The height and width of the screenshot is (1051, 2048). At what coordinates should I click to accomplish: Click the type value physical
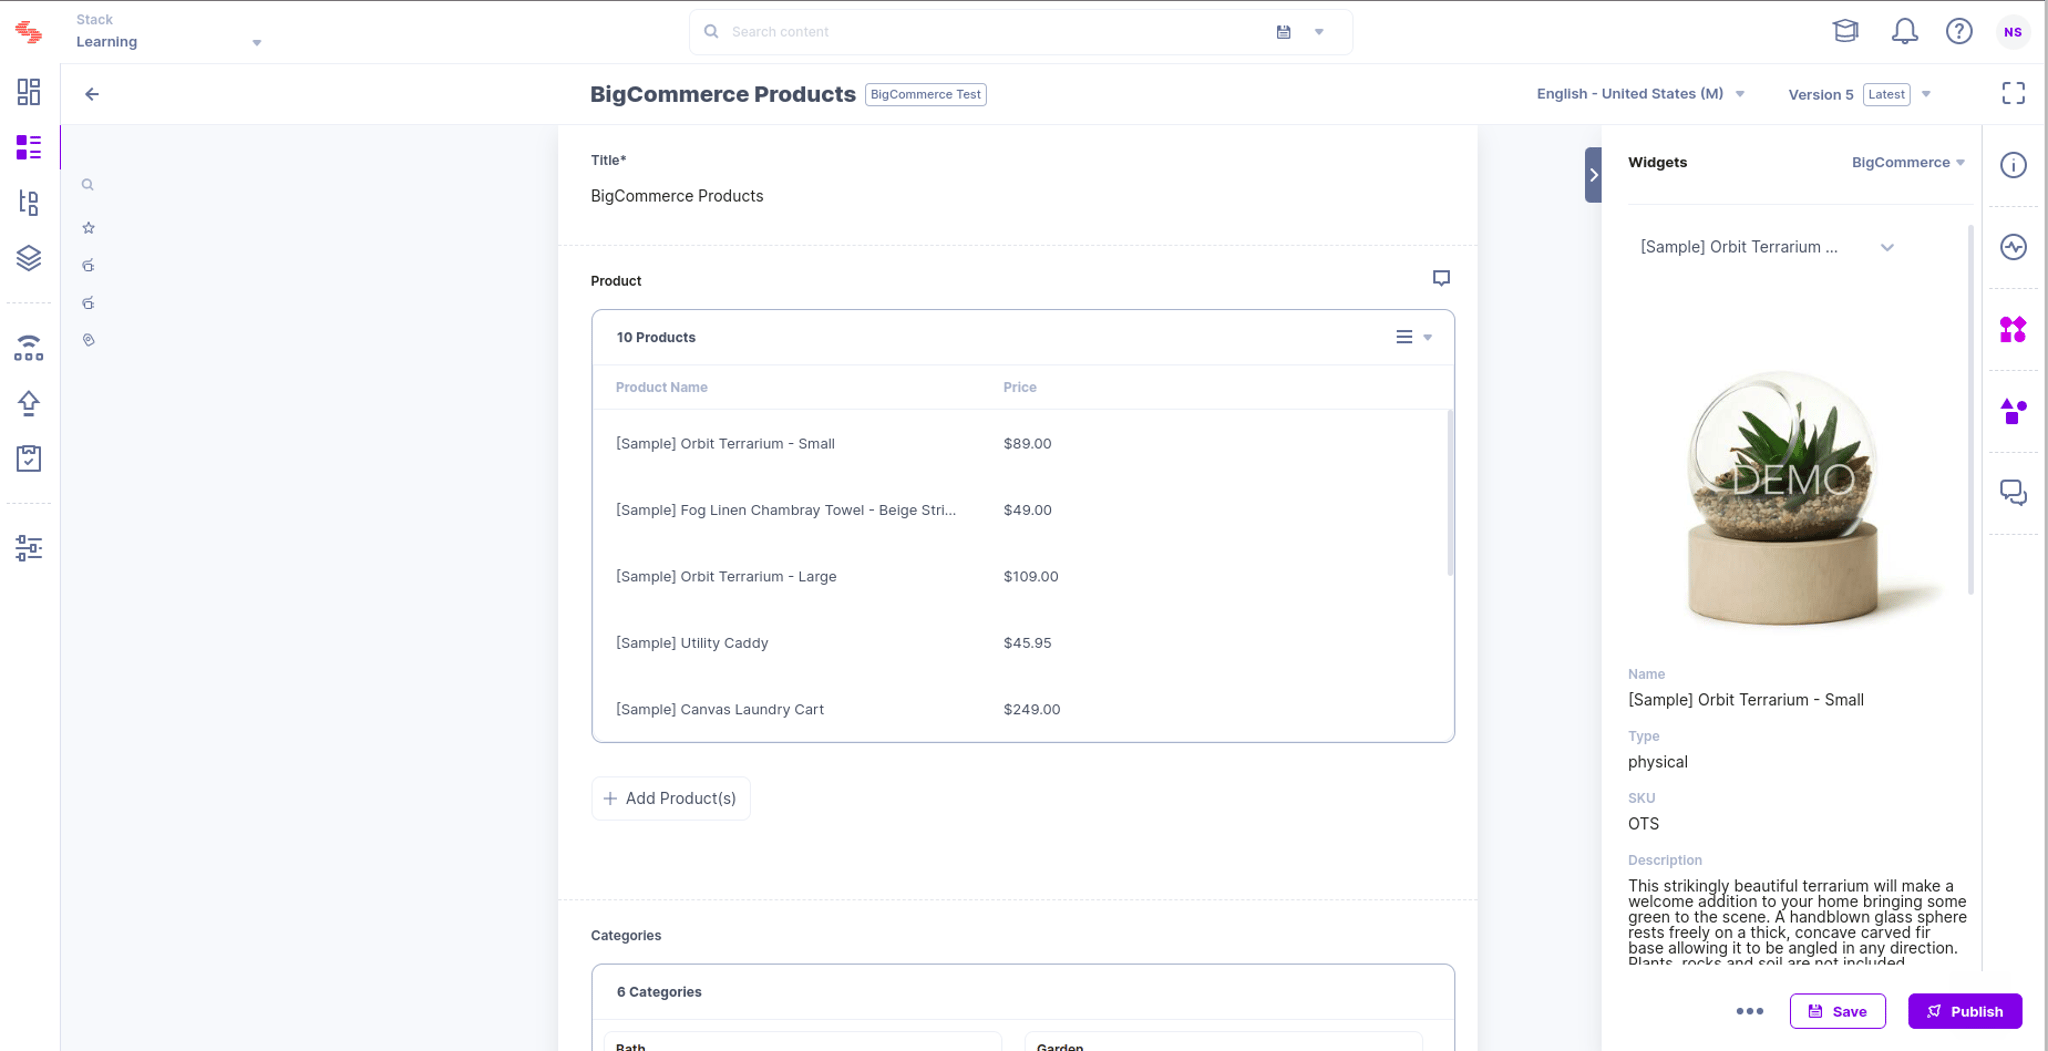[1657, 762]
